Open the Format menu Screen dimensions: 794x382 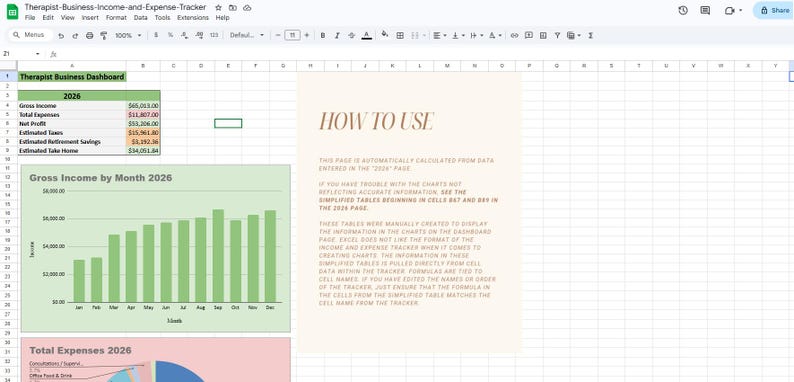[116, 18]
